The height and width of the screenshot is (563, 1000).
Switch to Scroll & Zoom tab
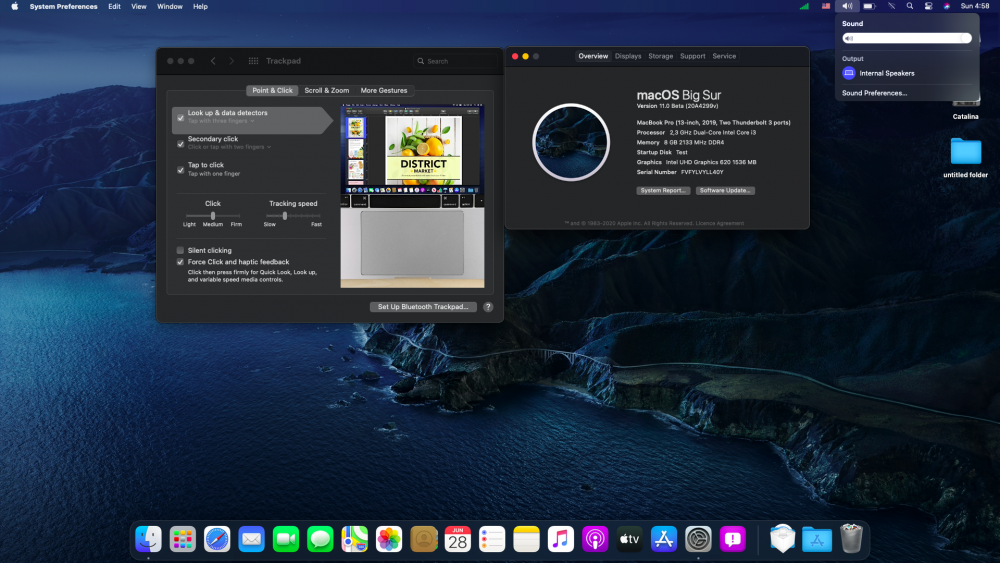(327, 91)
